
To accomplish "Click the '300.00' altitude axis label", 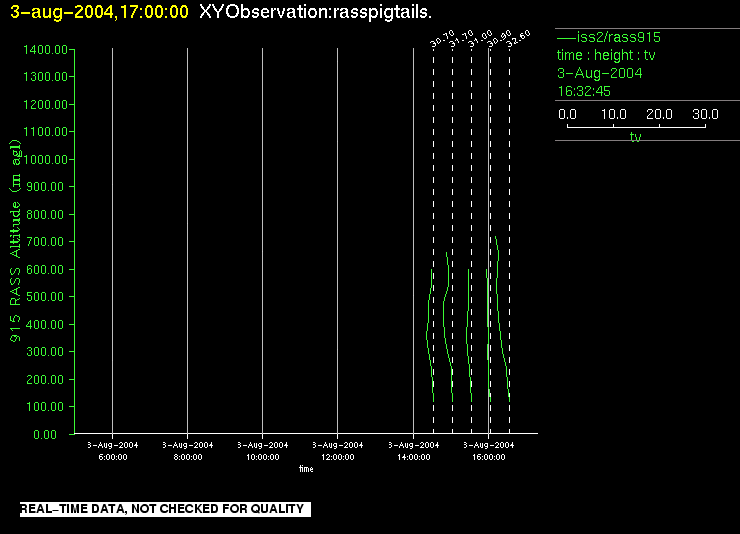I will [x=45, y=351].
